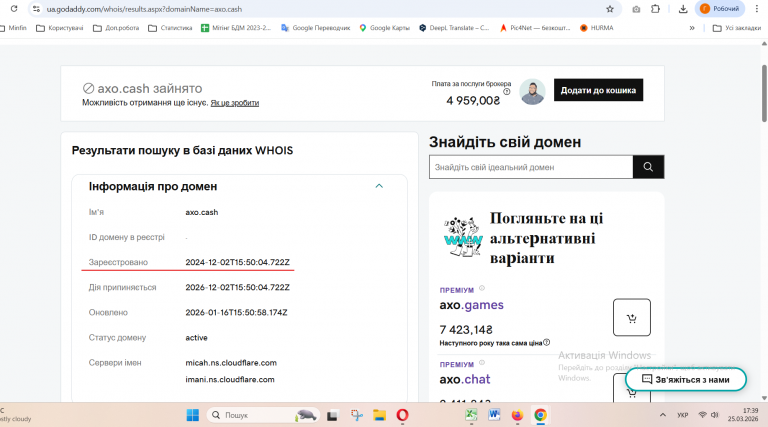Open Pic4Net bookmark

pos(534,28)
